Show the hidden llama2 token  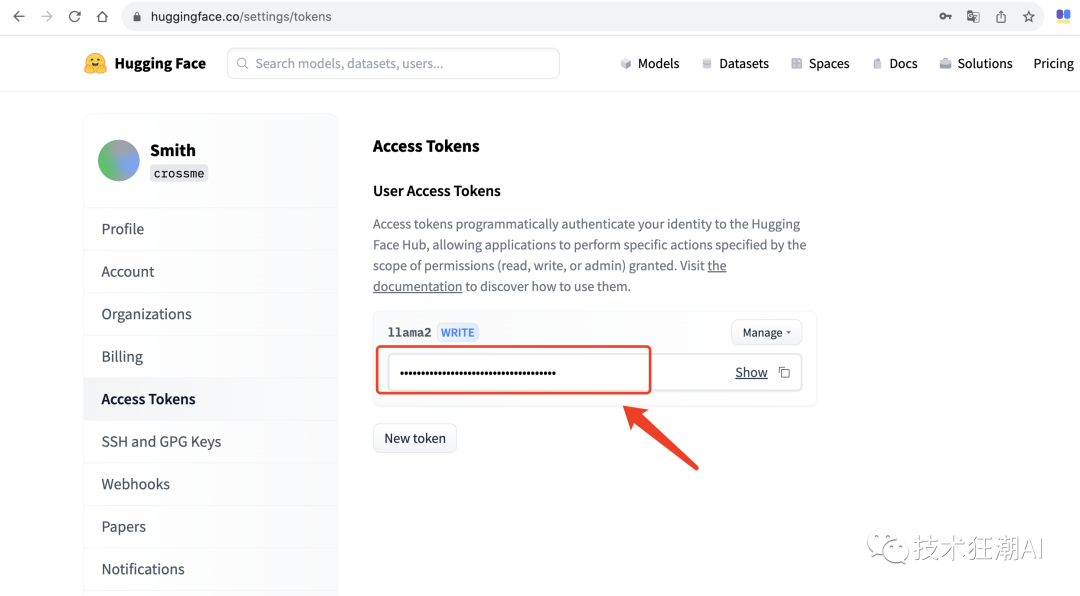[751, 373]
